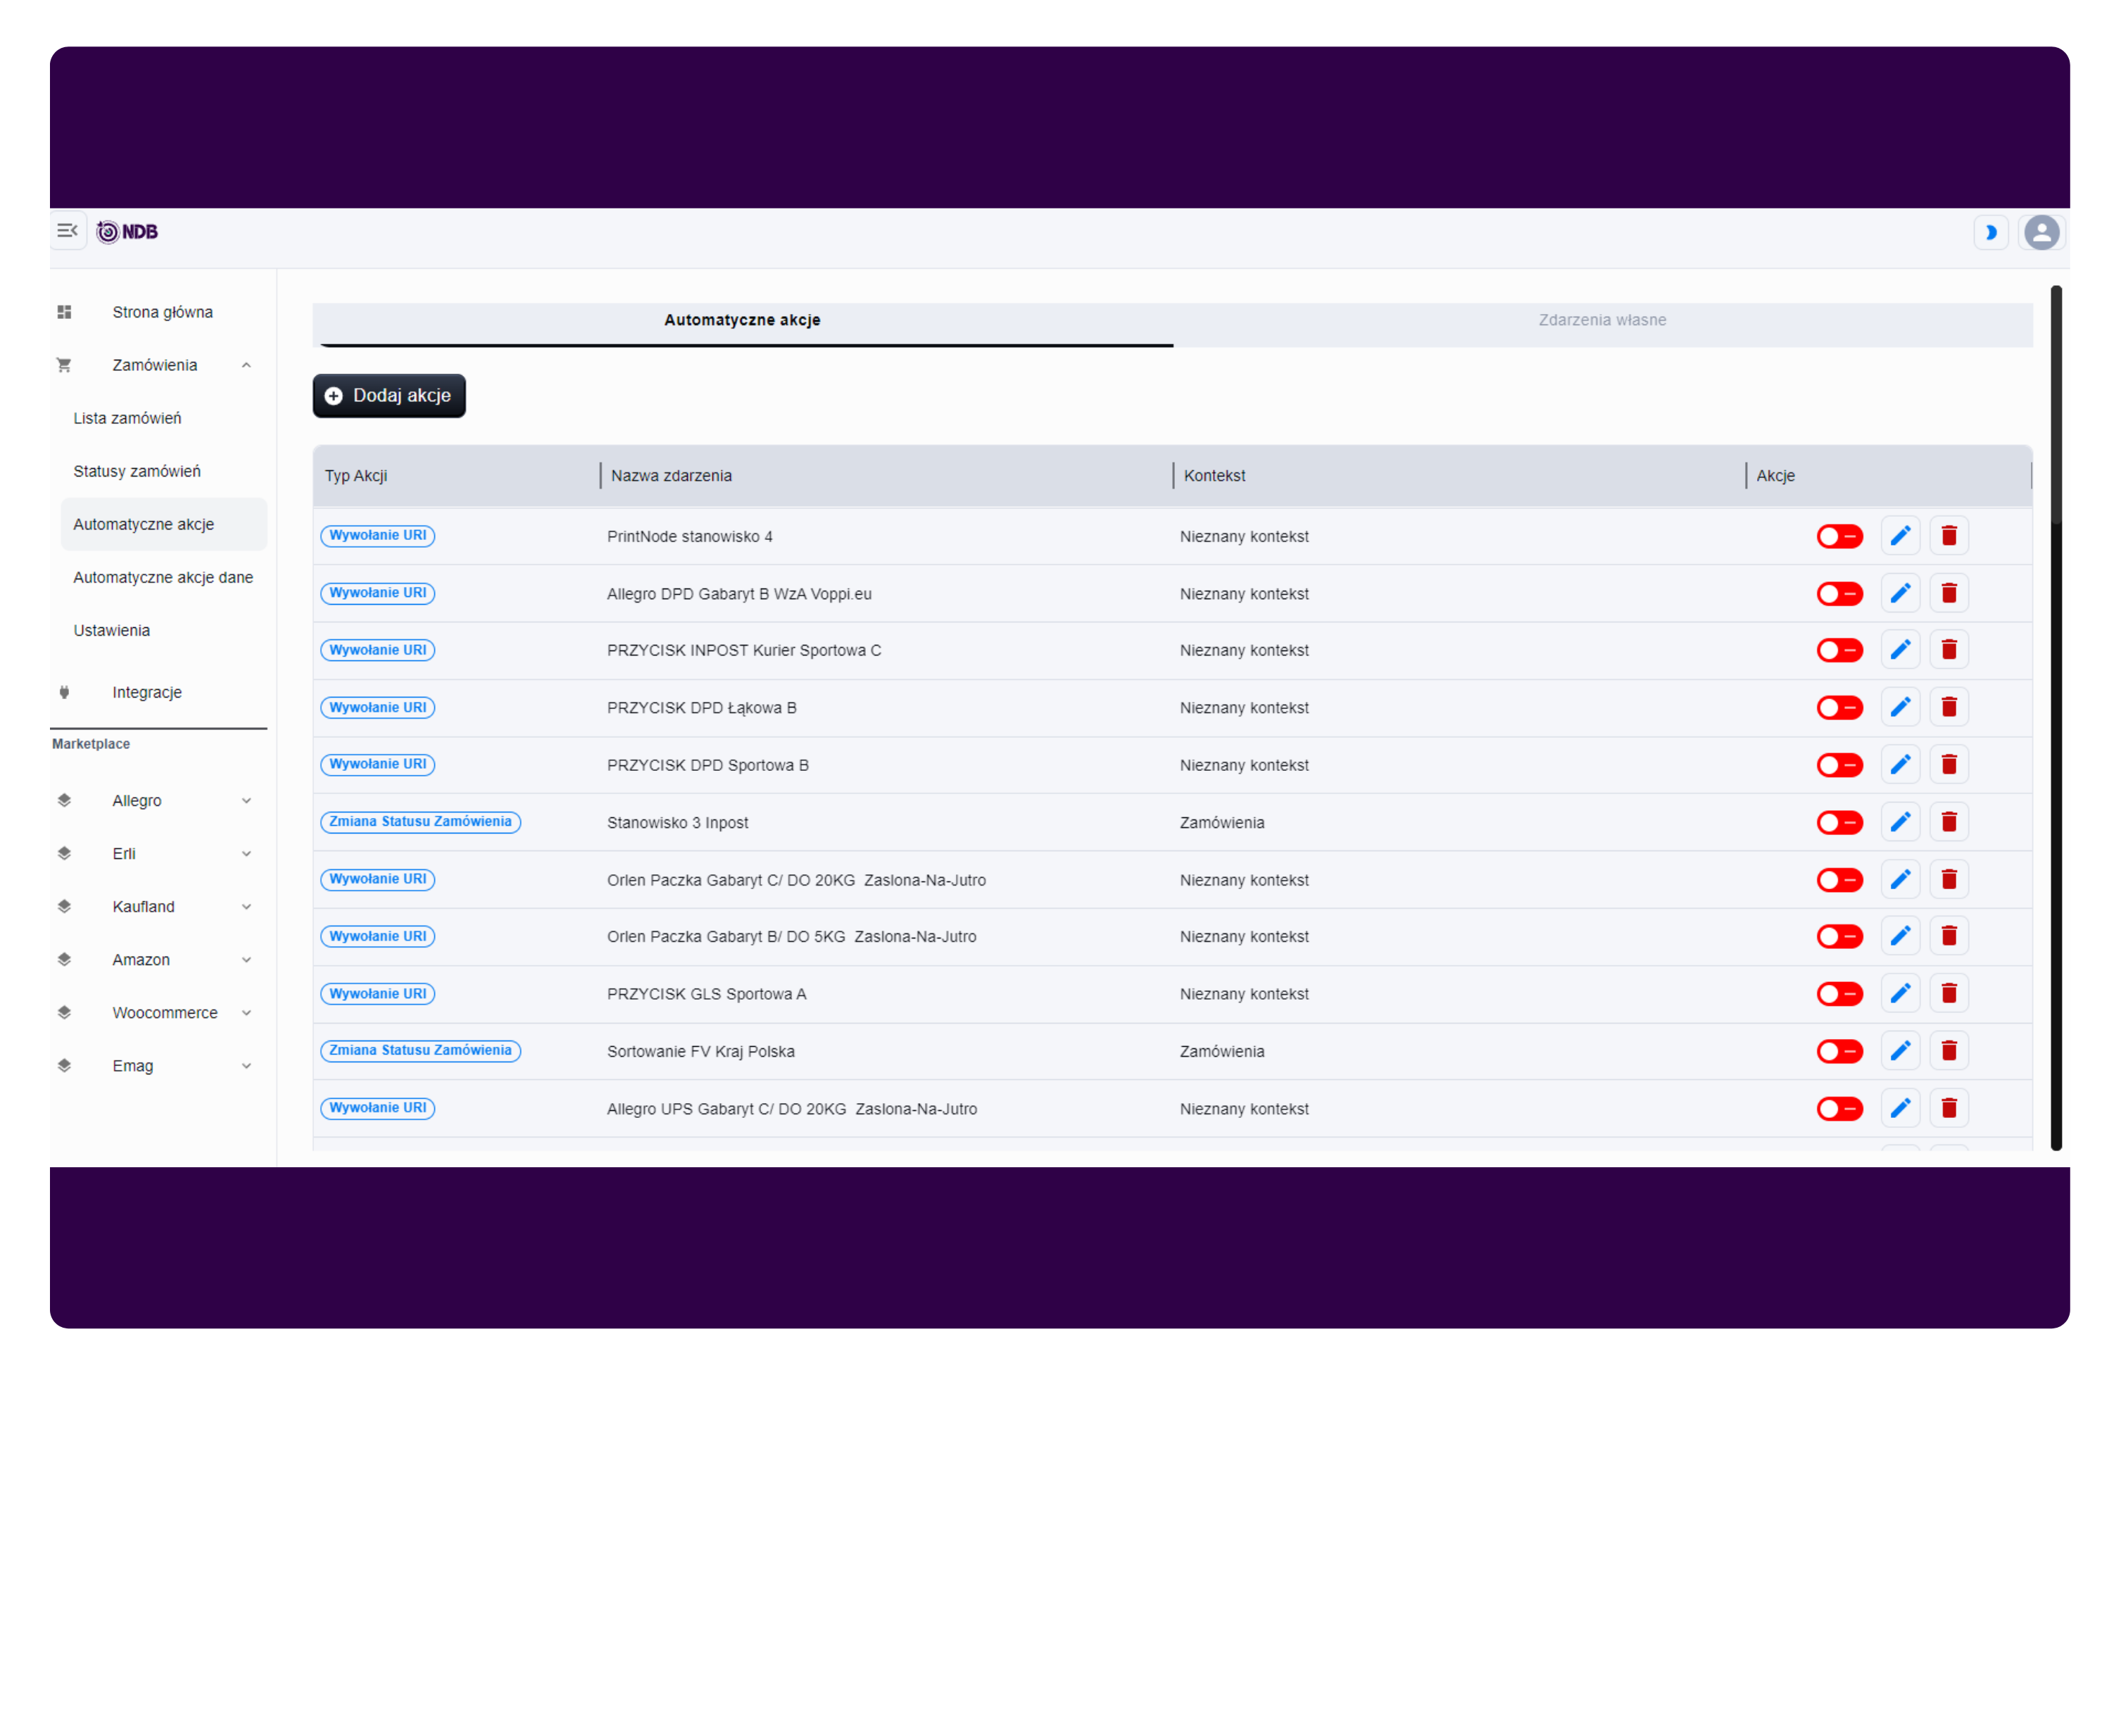Toggle Allegro UPS Gabaryt C switch
The image size is (2121, 1736).
coord(1839,1108)
